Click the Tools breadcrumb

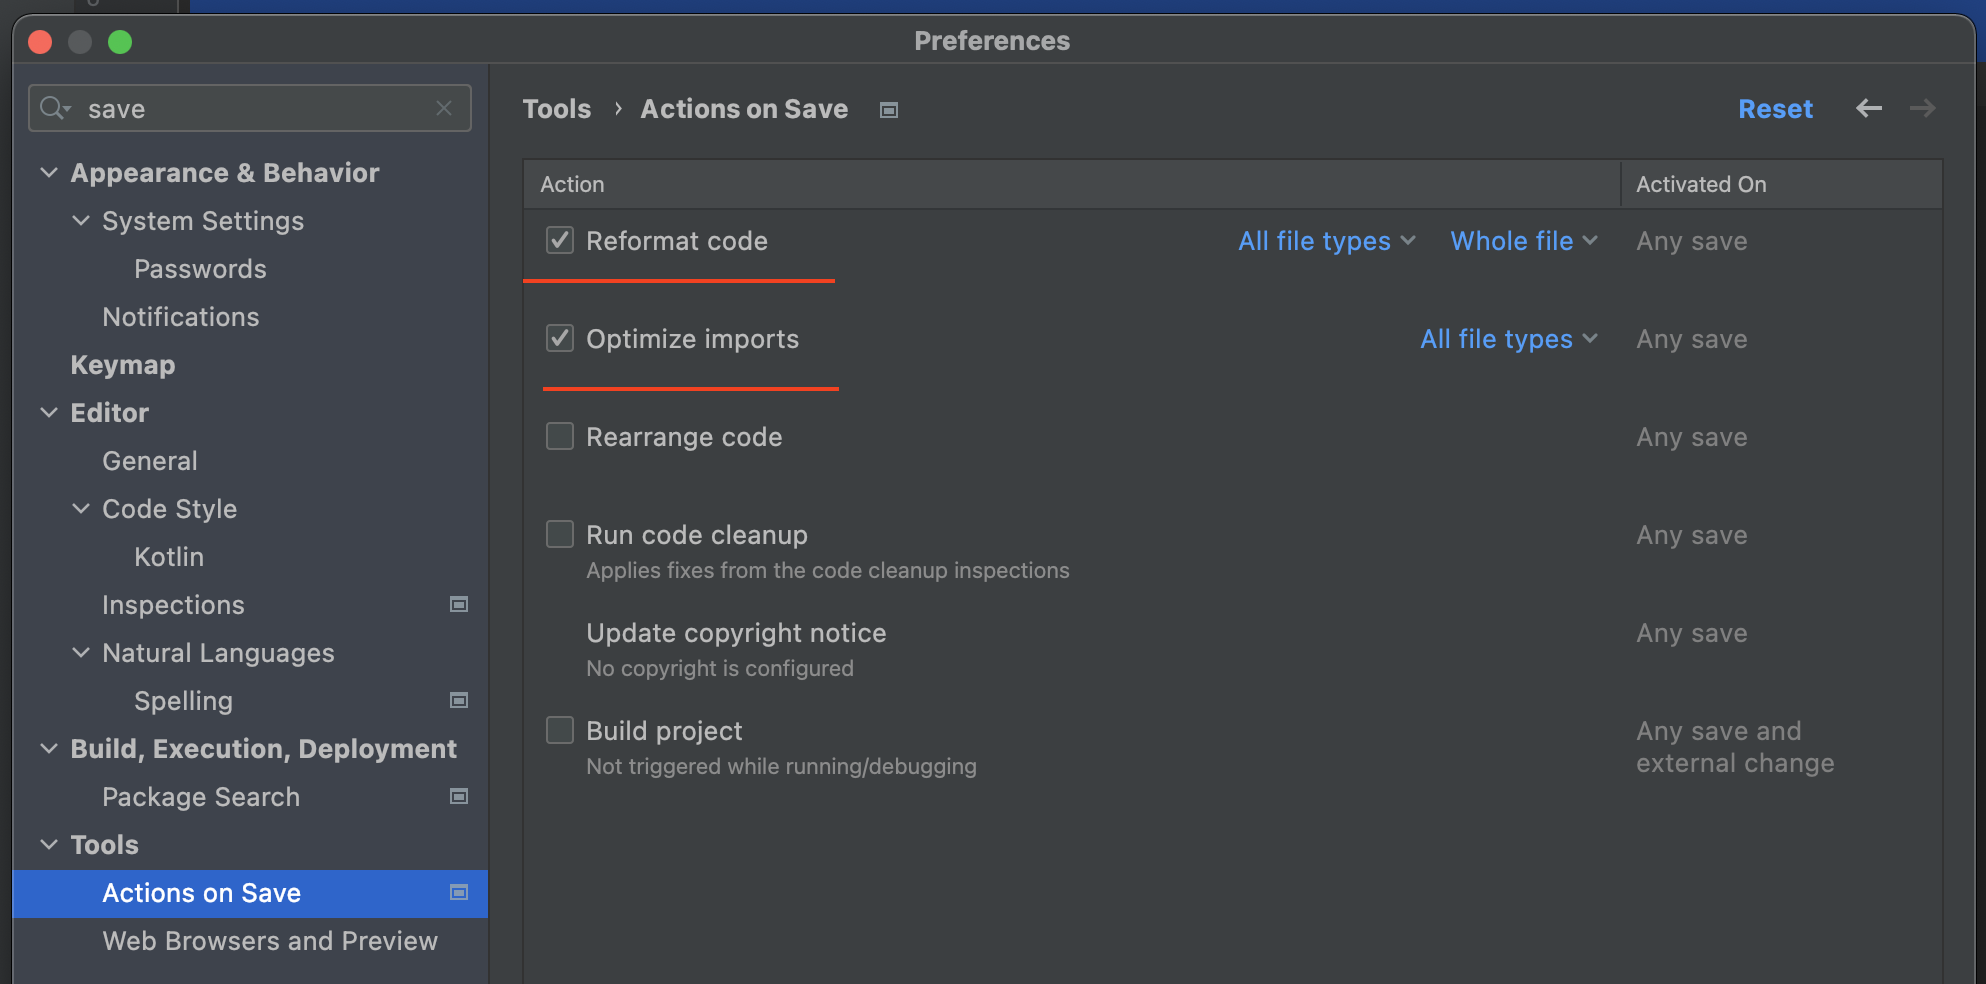[557, 108]
